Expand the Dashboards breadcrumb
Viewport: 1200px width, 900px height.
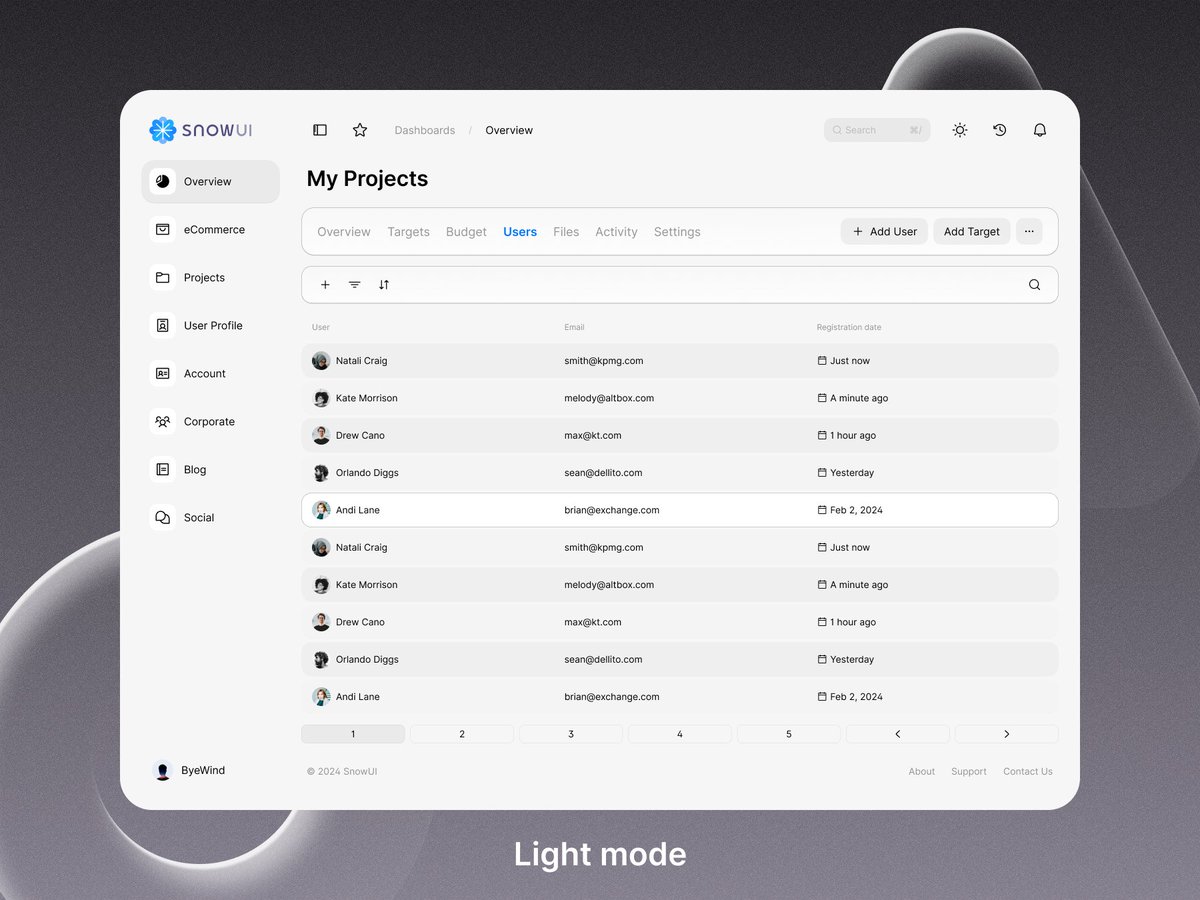tap(424, 130)
